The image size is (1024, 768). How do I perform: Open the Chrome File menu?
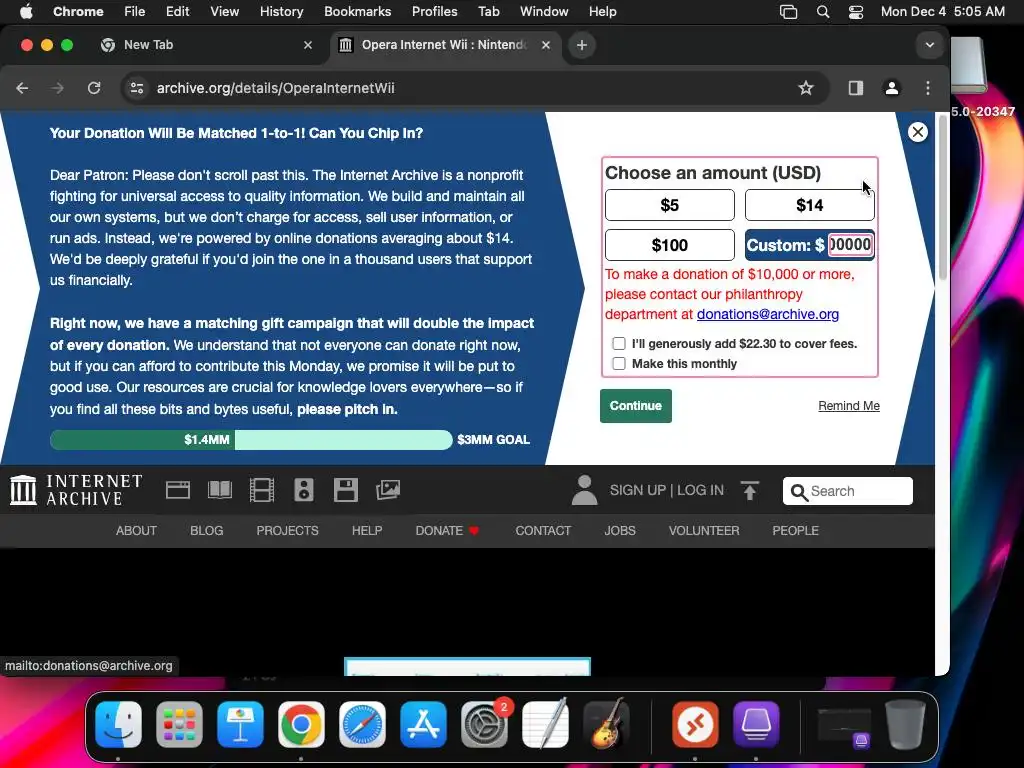coord(135,11)
